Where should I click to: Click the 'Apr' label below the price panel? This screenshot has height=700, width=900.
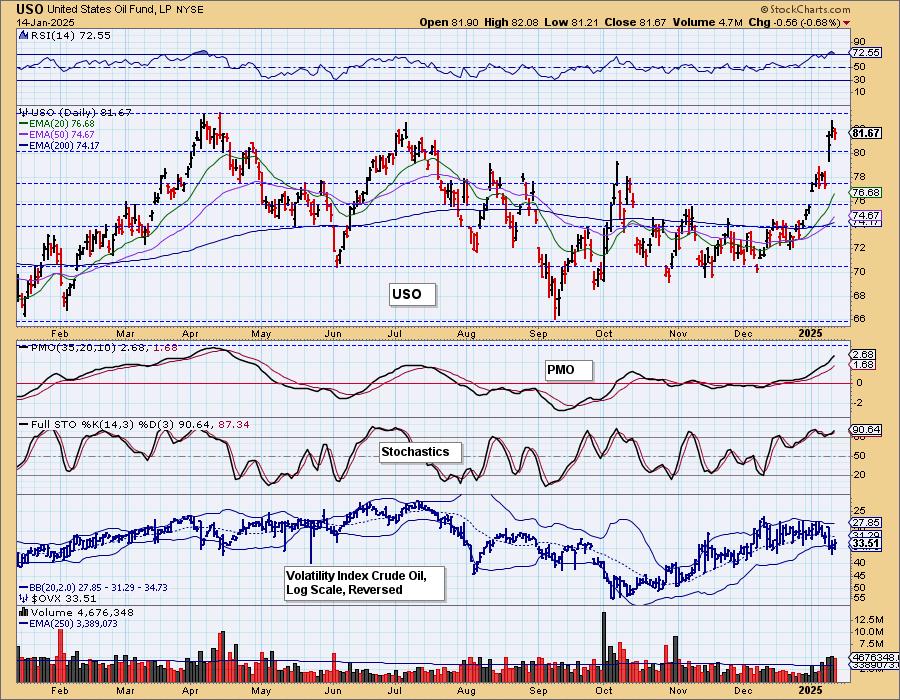[x=190, y=333]
